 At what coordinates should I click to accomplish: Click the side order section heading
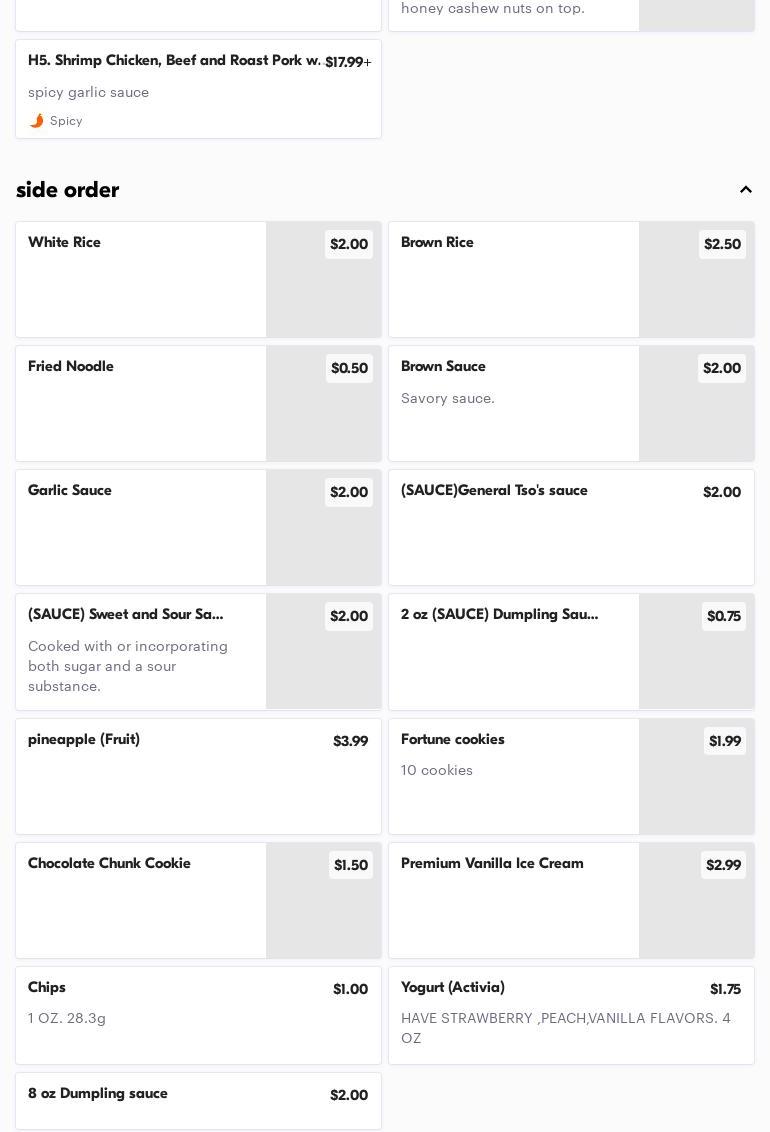click(68, 190)
